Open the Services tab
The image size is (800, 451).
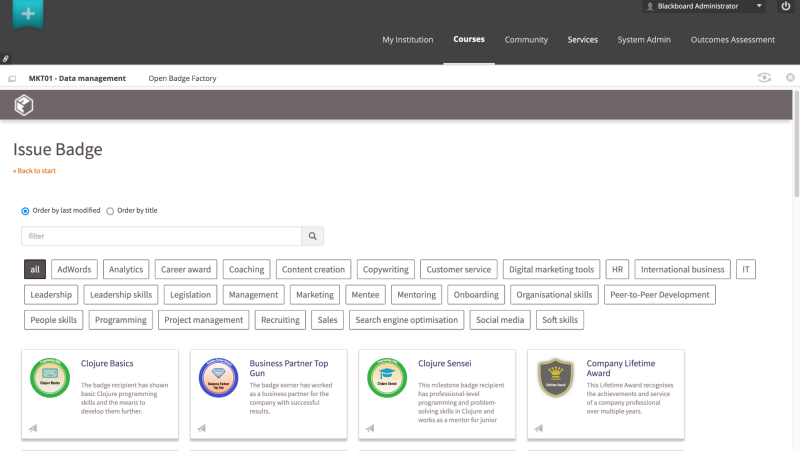point(583,39)
